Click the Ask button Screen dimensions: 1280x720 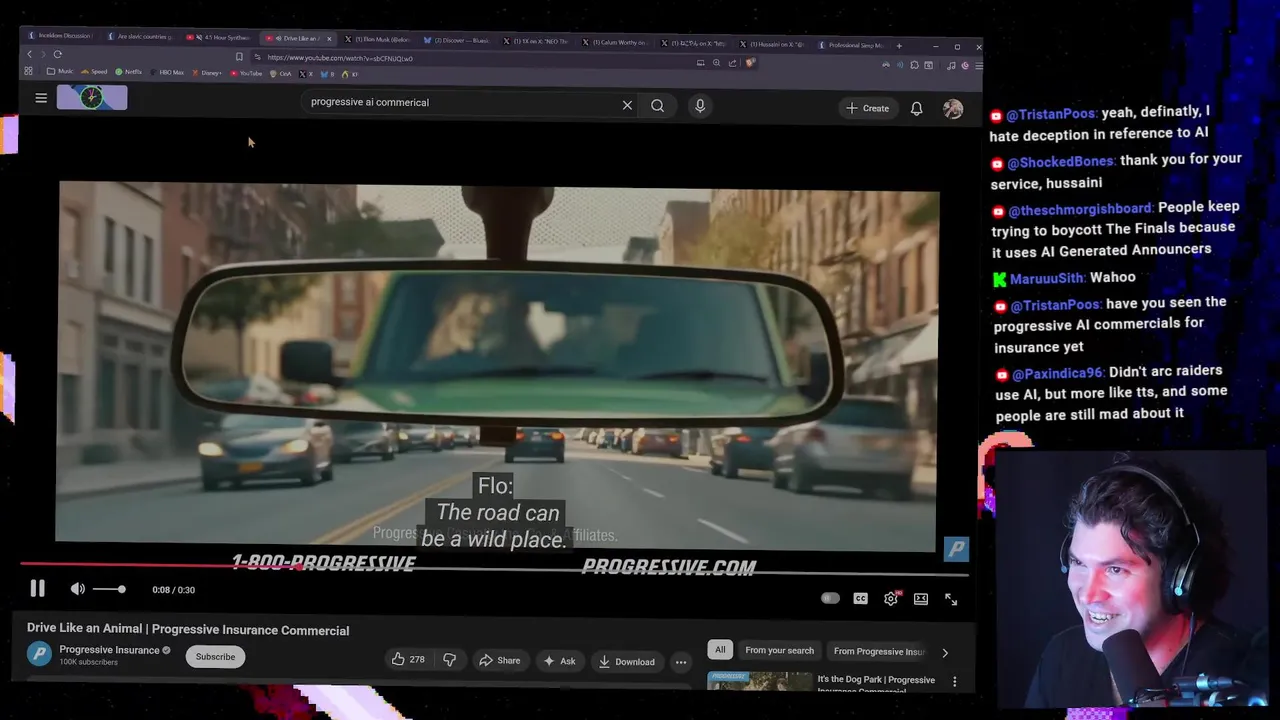pyautogui.click(x=559, y=661)
